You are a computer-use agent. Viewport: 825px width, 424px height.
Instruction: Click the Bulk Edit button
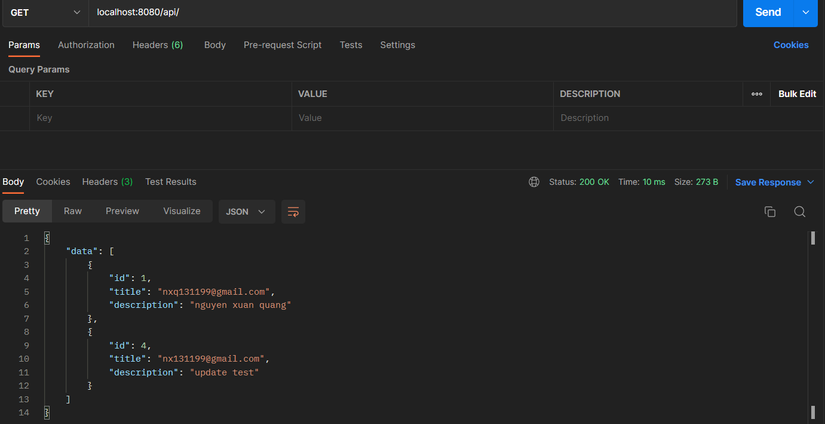[x=797, y=94]
